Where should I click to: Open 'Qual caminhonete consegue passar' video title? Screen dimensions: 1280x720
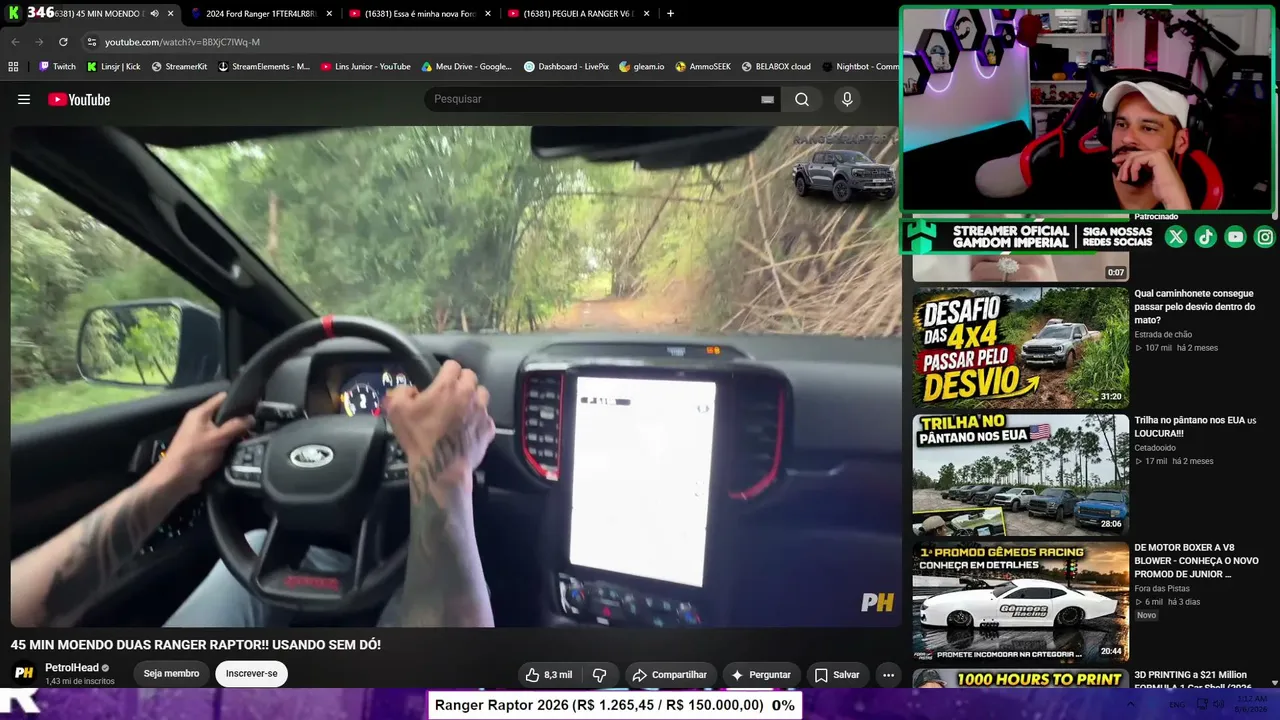1195,307
